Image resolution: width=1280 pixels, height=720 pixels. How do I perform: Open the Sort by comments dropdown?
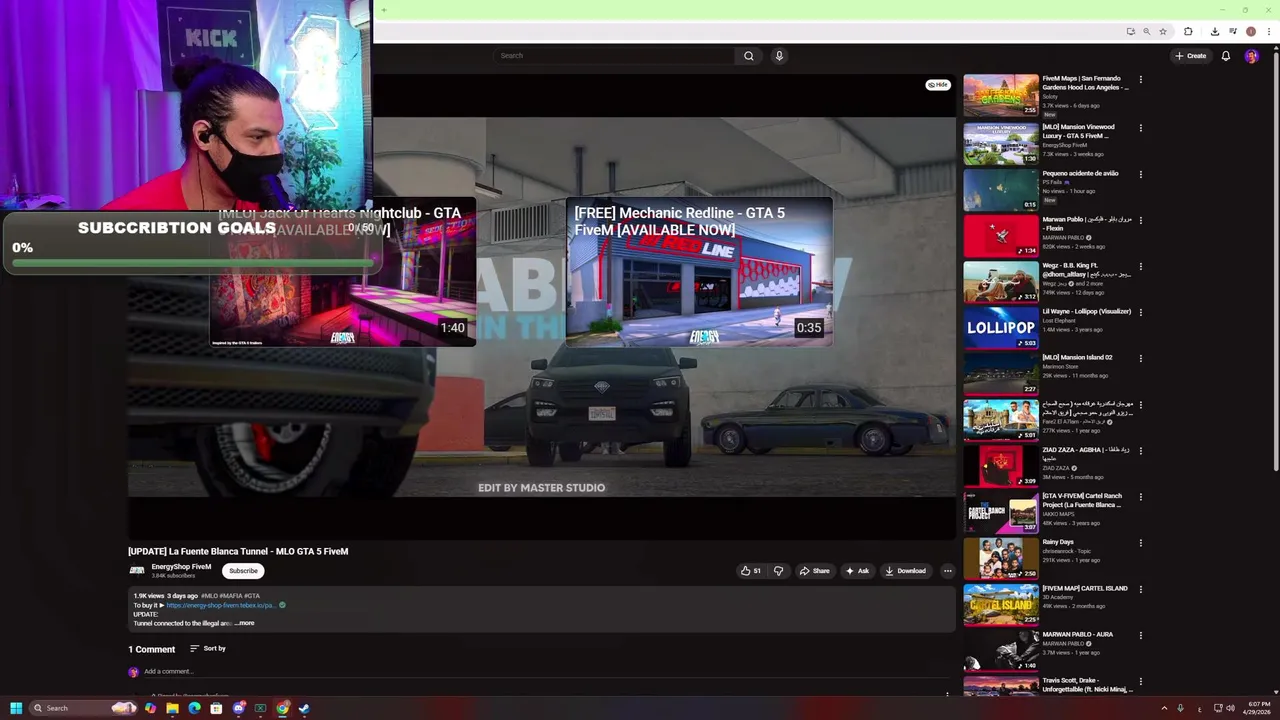click(x=208, y=649)
